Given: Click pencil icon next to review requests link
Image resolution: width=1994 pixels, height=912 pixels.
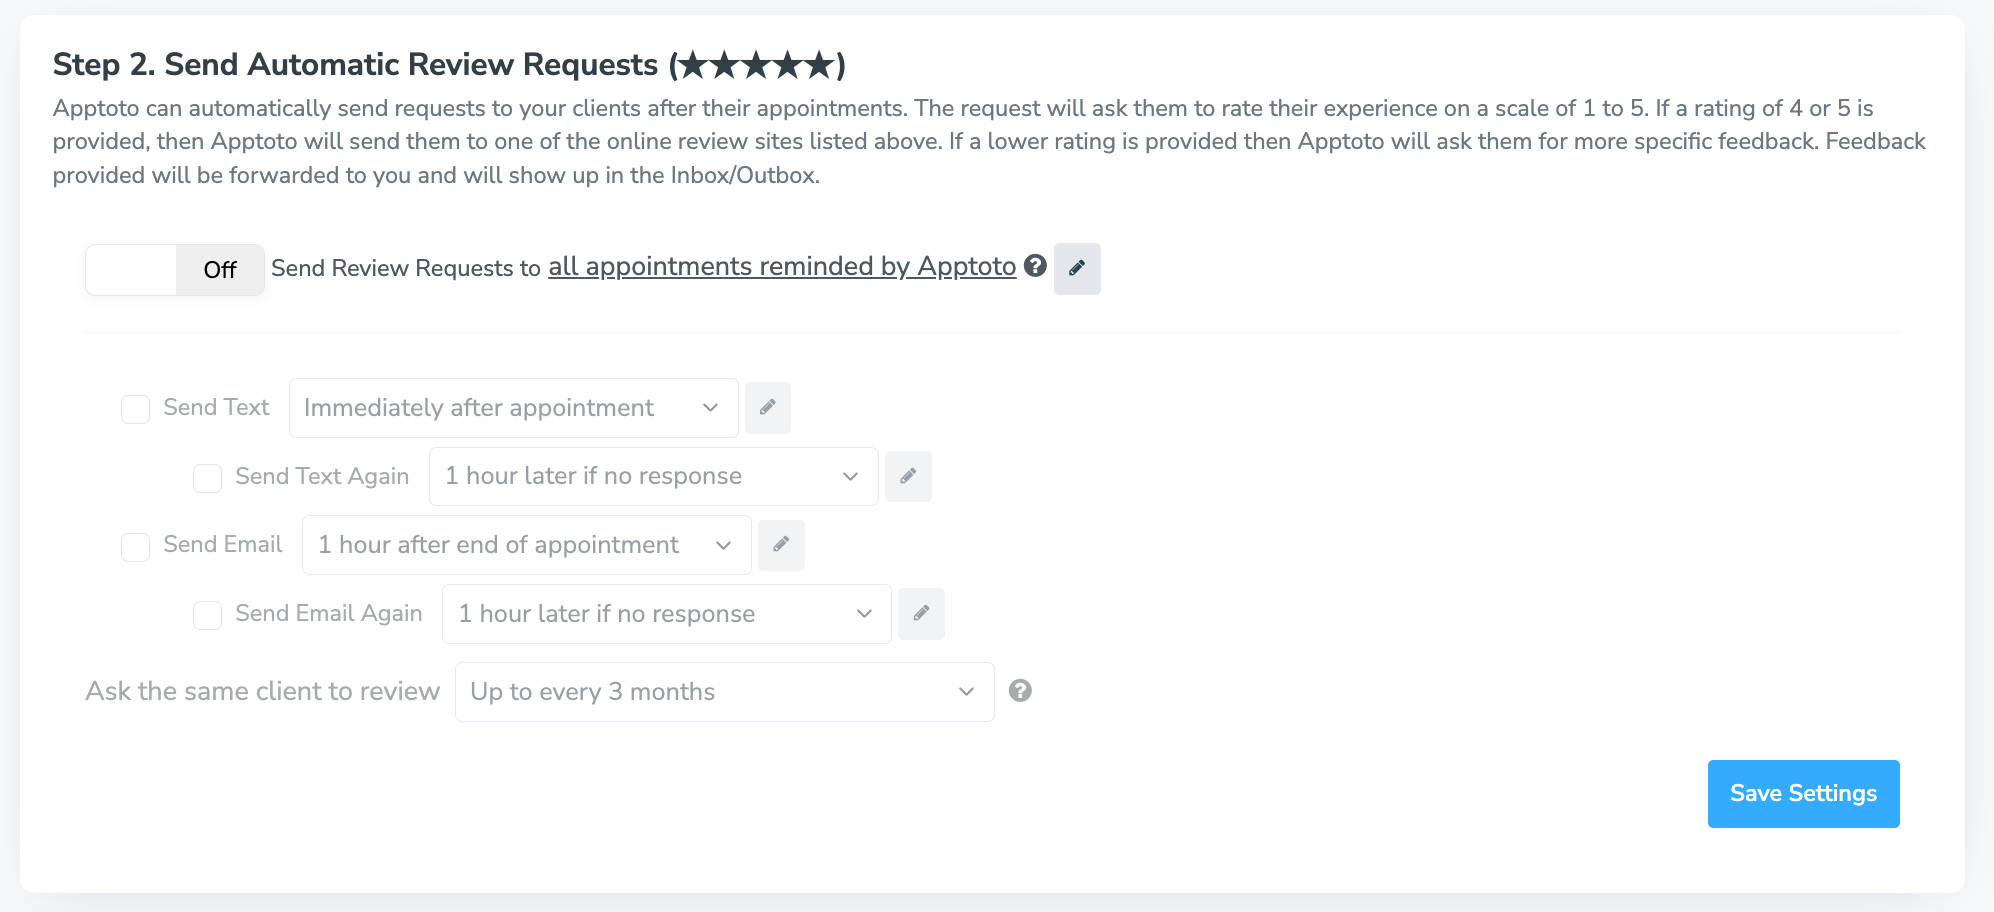Looking at the screenshot, I should coord(1077,268).
